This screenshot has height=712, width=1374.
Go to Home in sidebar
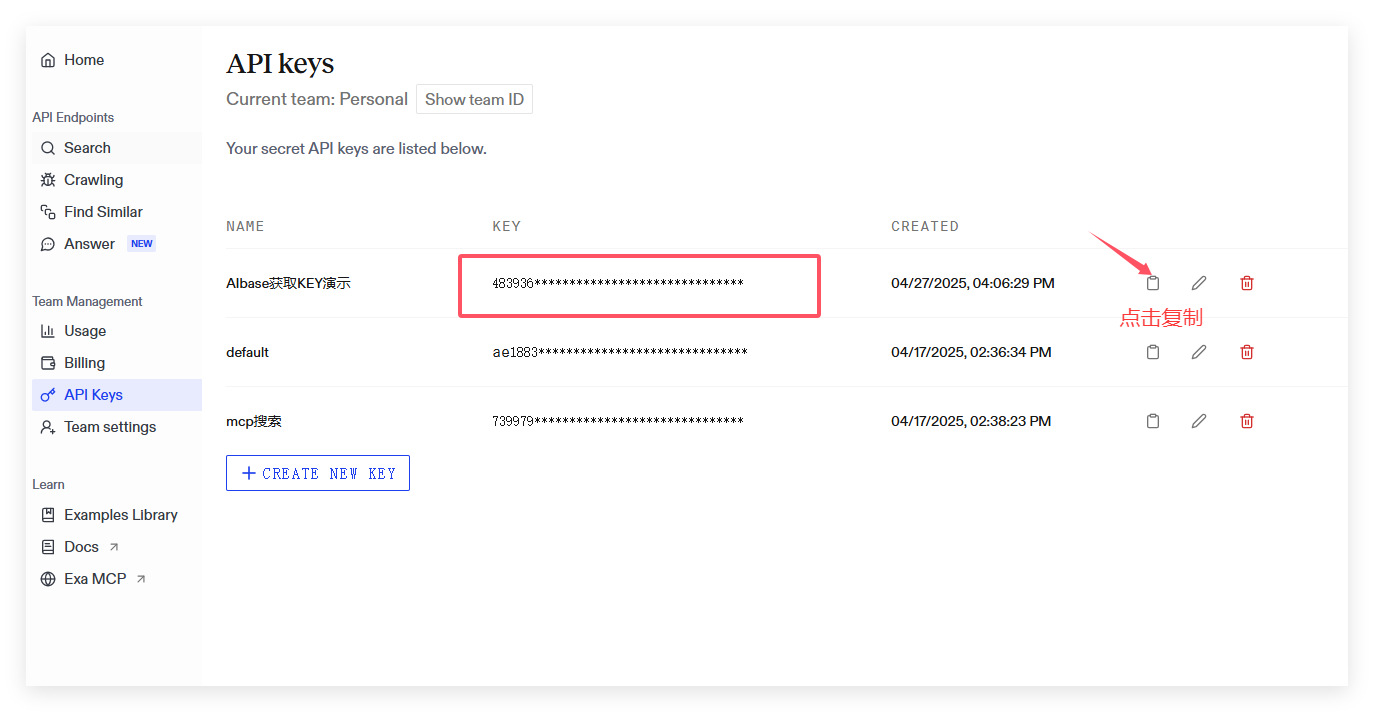tap(84, 60)
